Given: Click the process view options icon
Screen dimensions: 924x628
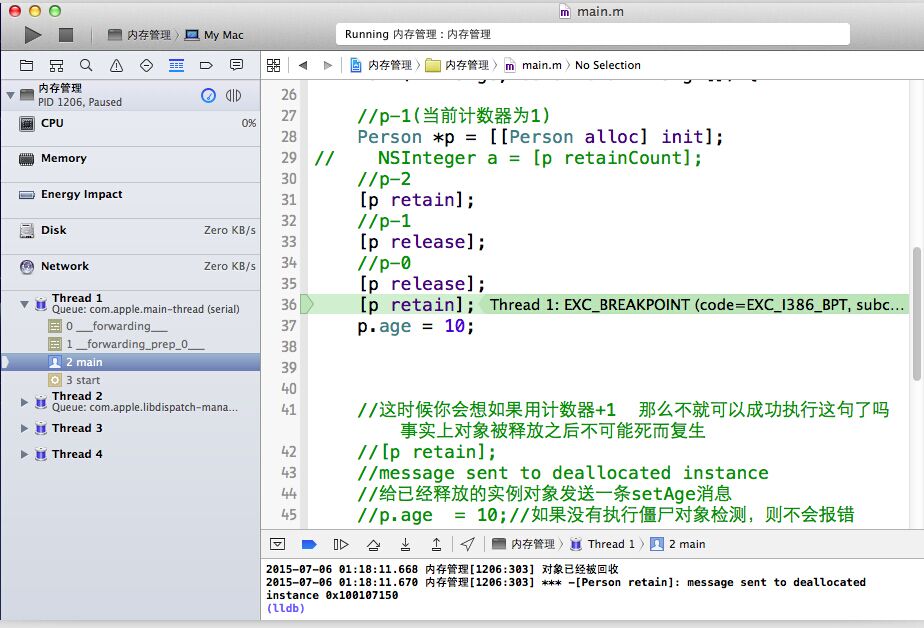Looking at the screenshot, I should [233, 95].
